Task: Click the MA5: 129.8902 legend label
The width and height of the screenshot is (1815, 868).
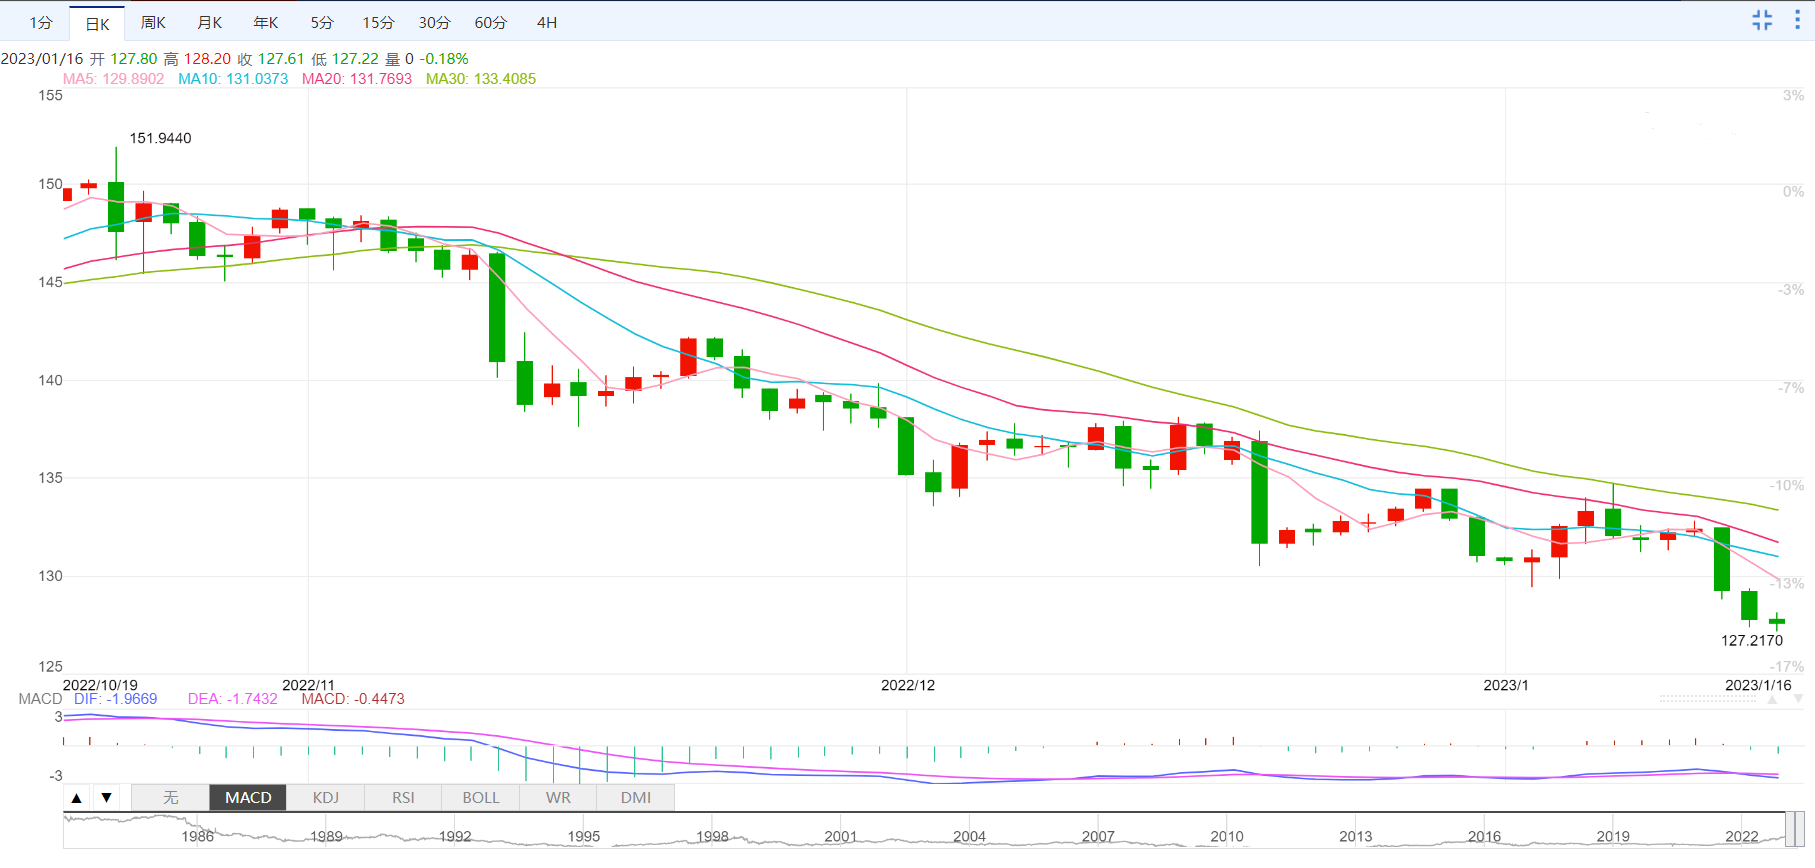Action: 113,79
